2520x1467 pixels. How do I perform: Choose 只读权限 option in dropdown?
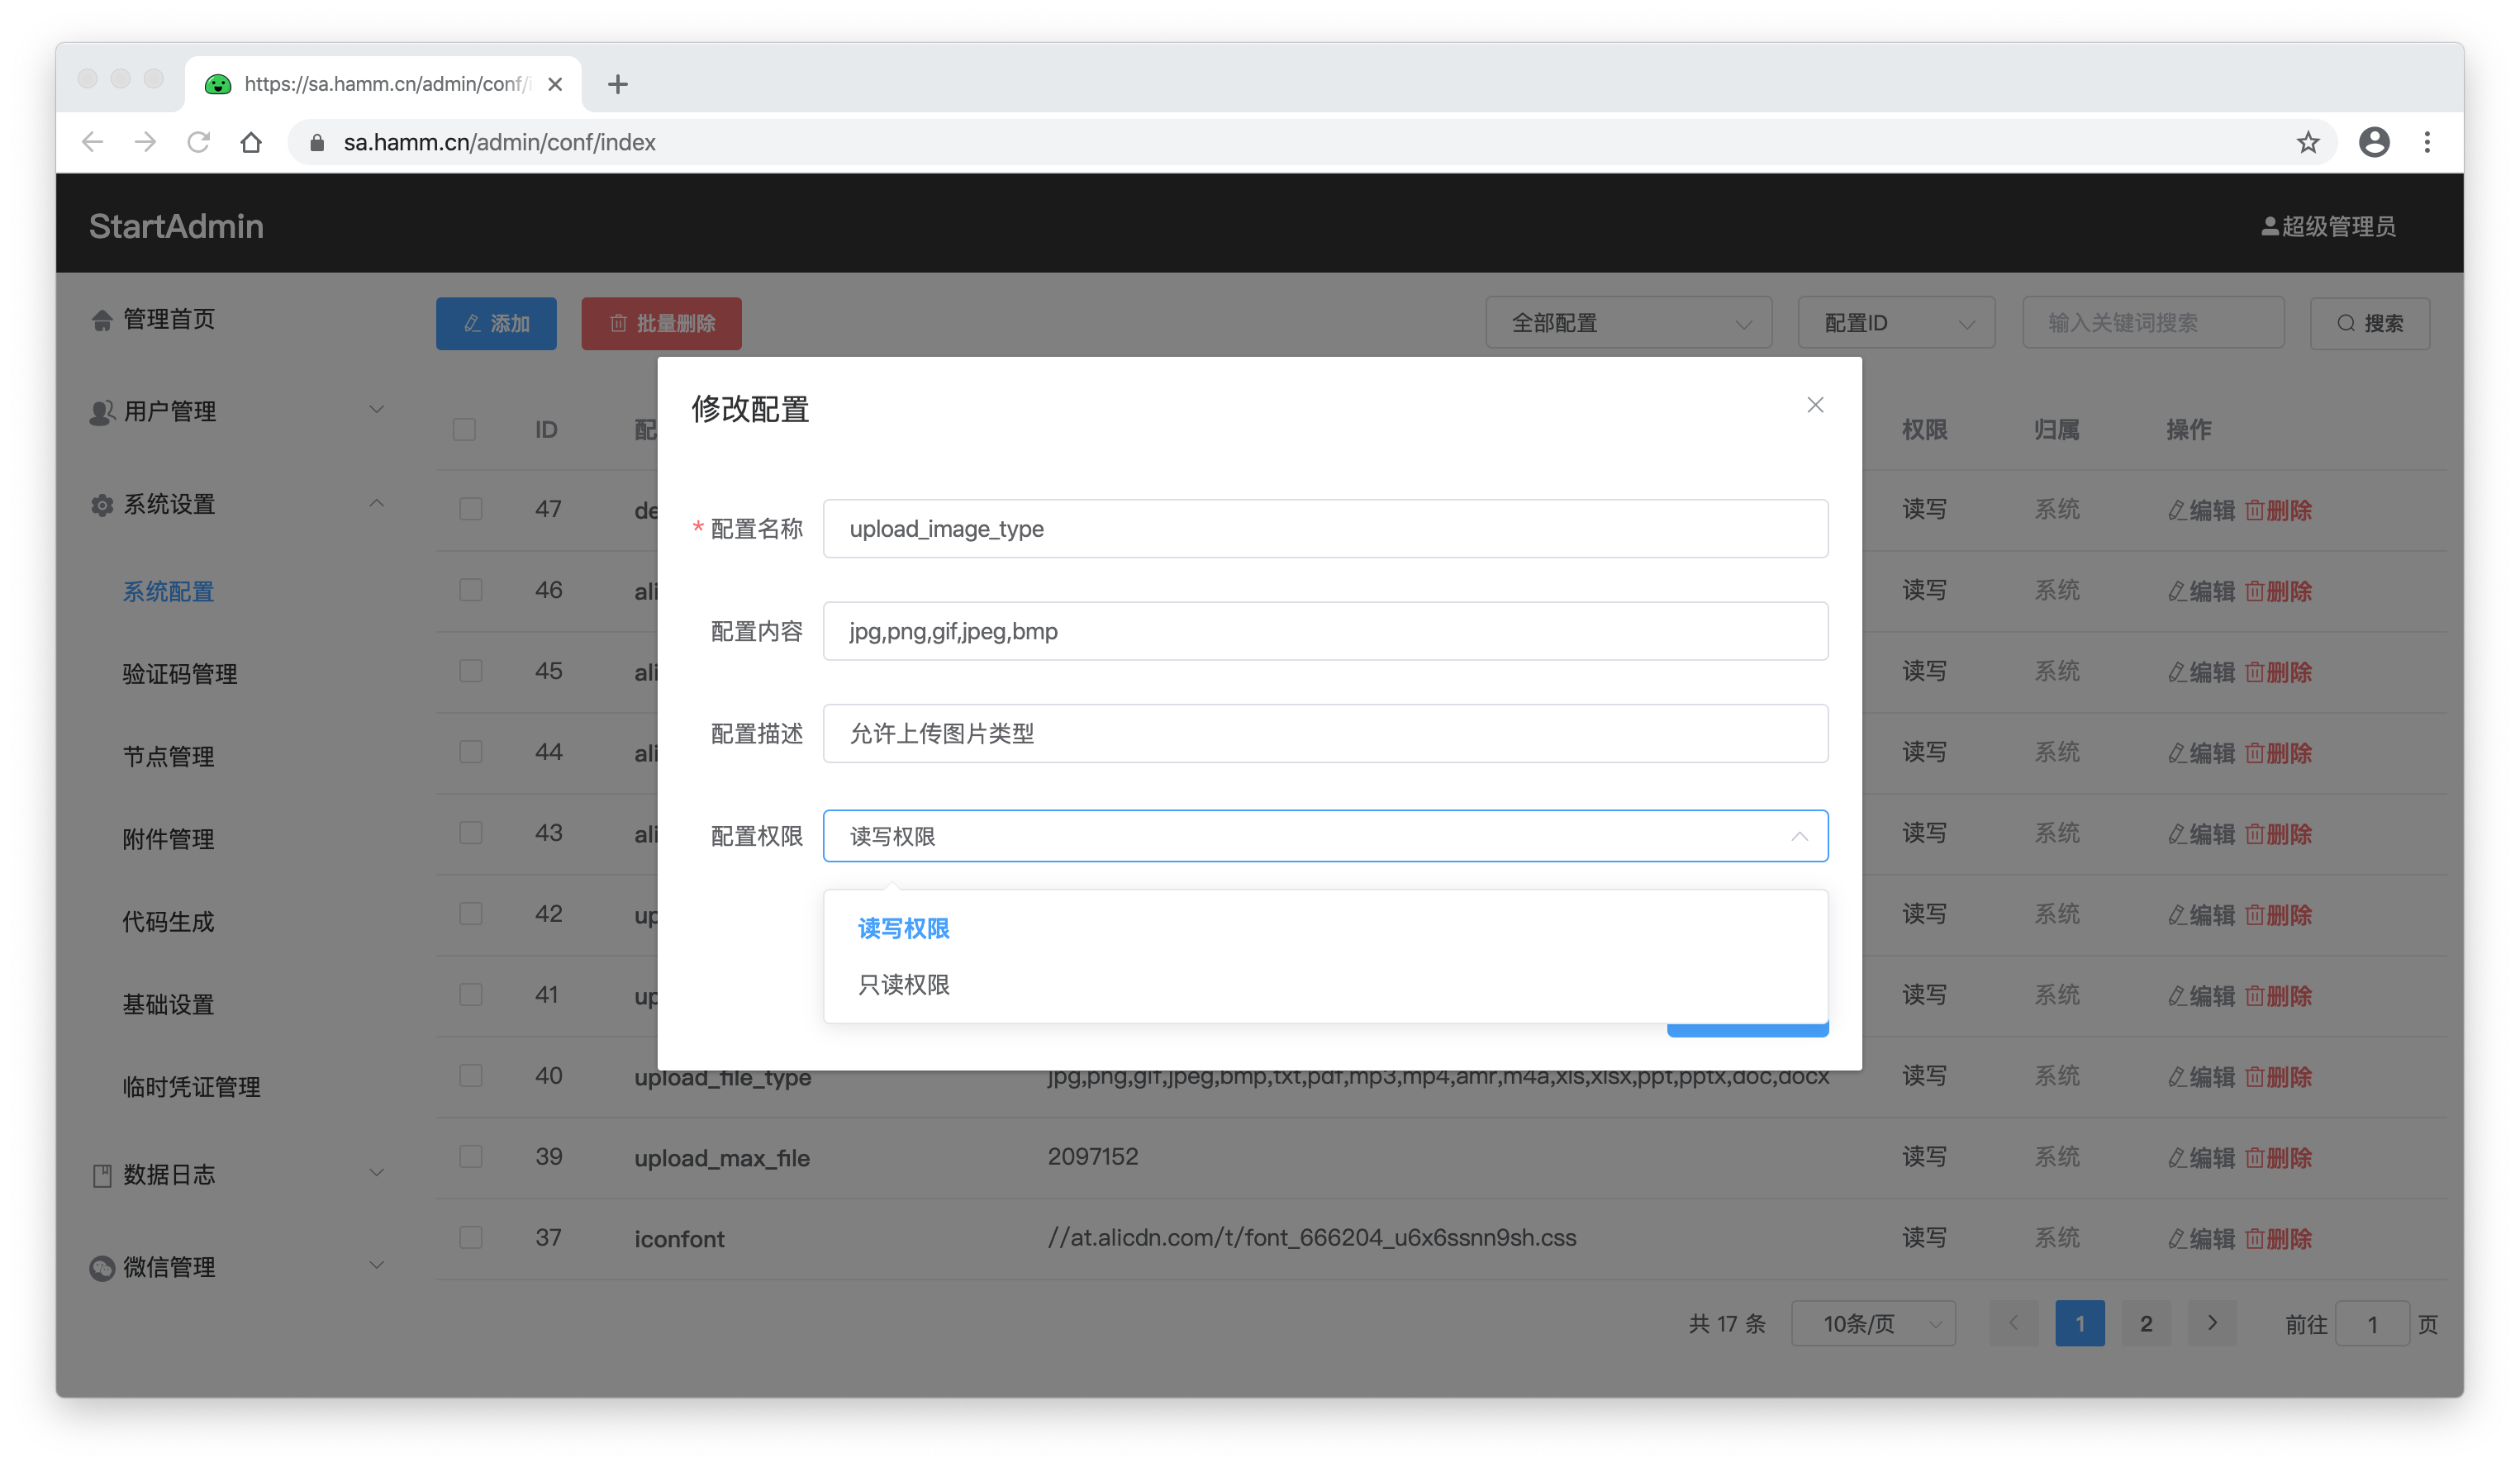tap(1325, 985)
